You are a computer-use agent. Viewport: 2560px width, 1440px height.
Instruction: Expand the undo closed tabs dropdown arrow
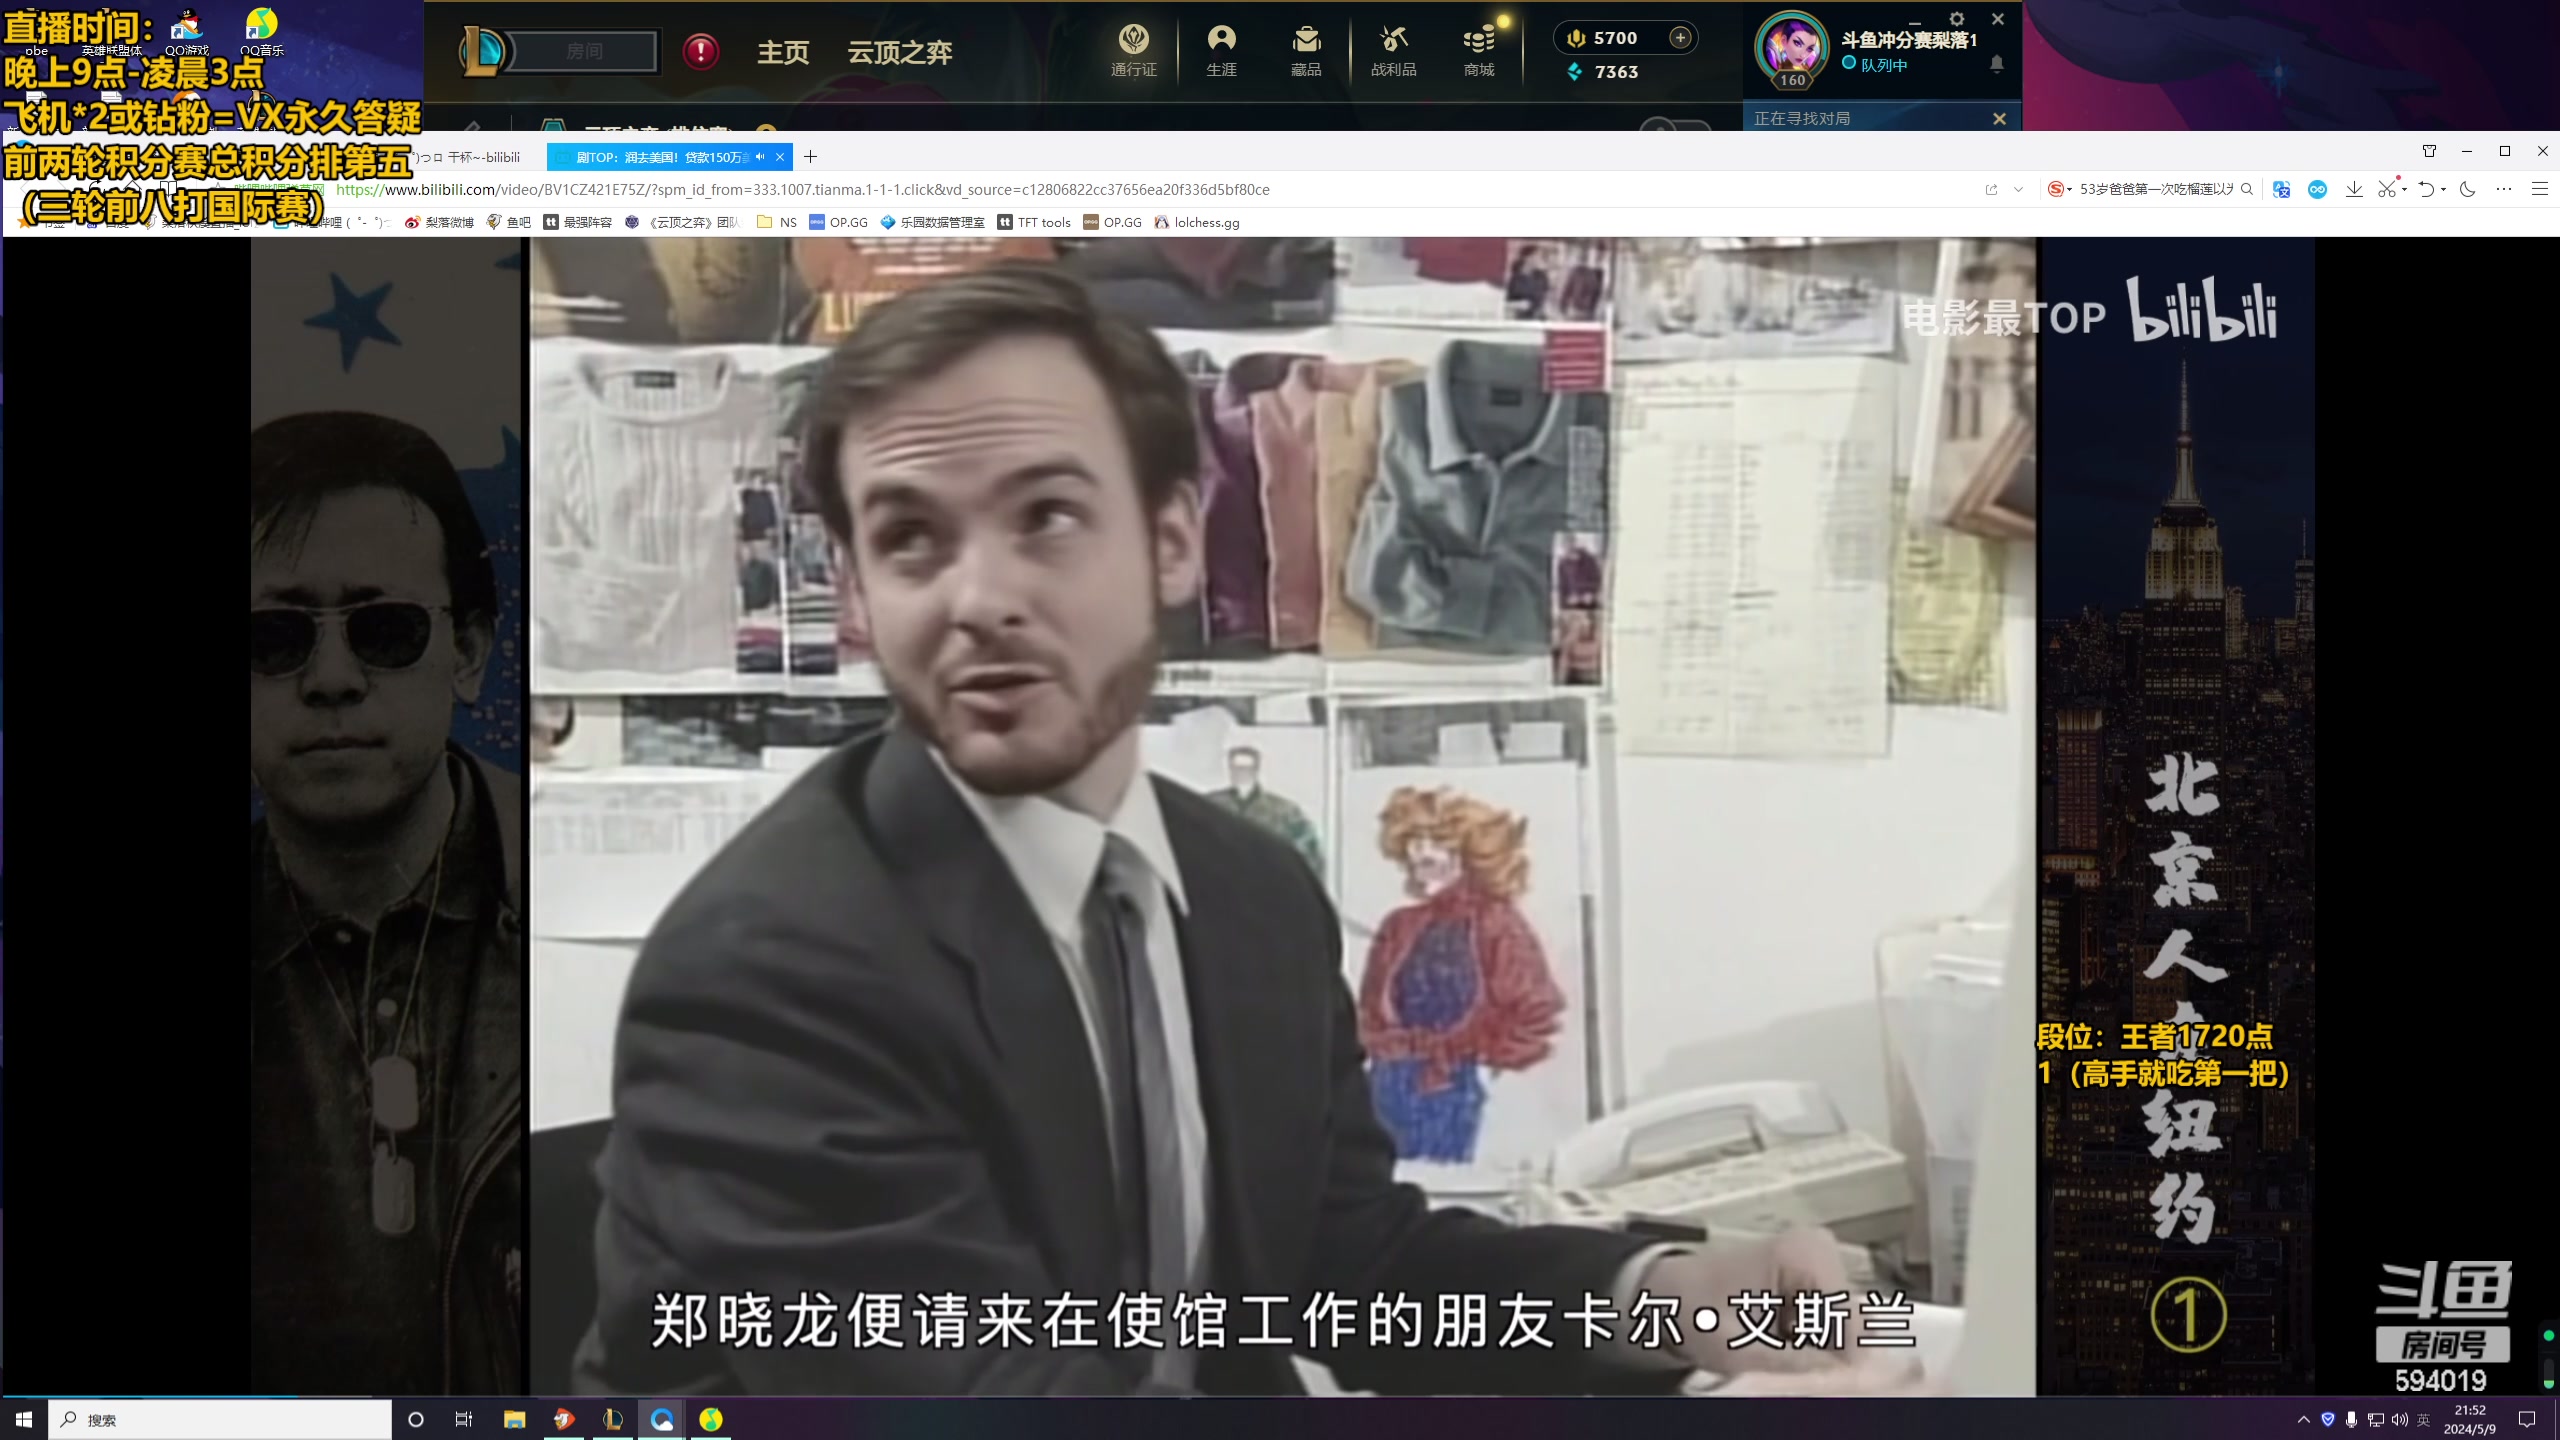2443,189
